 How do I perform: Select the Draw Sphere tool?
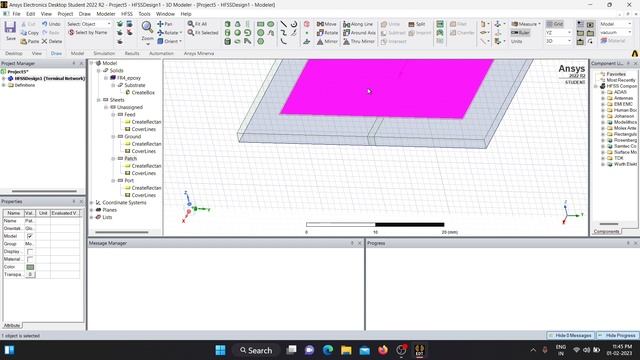point(238,33)
